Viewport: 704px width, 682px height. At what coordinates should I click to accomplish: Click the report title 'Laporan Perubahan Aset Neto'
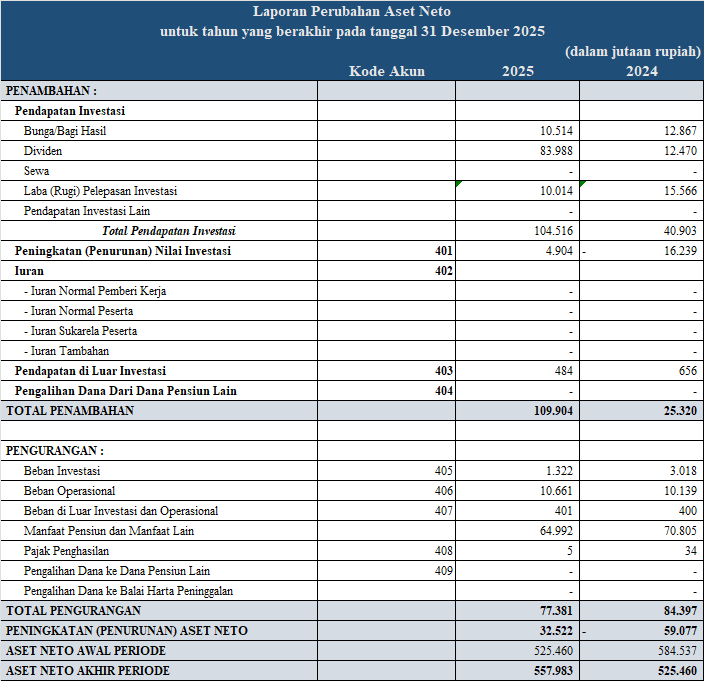point(352,12)
